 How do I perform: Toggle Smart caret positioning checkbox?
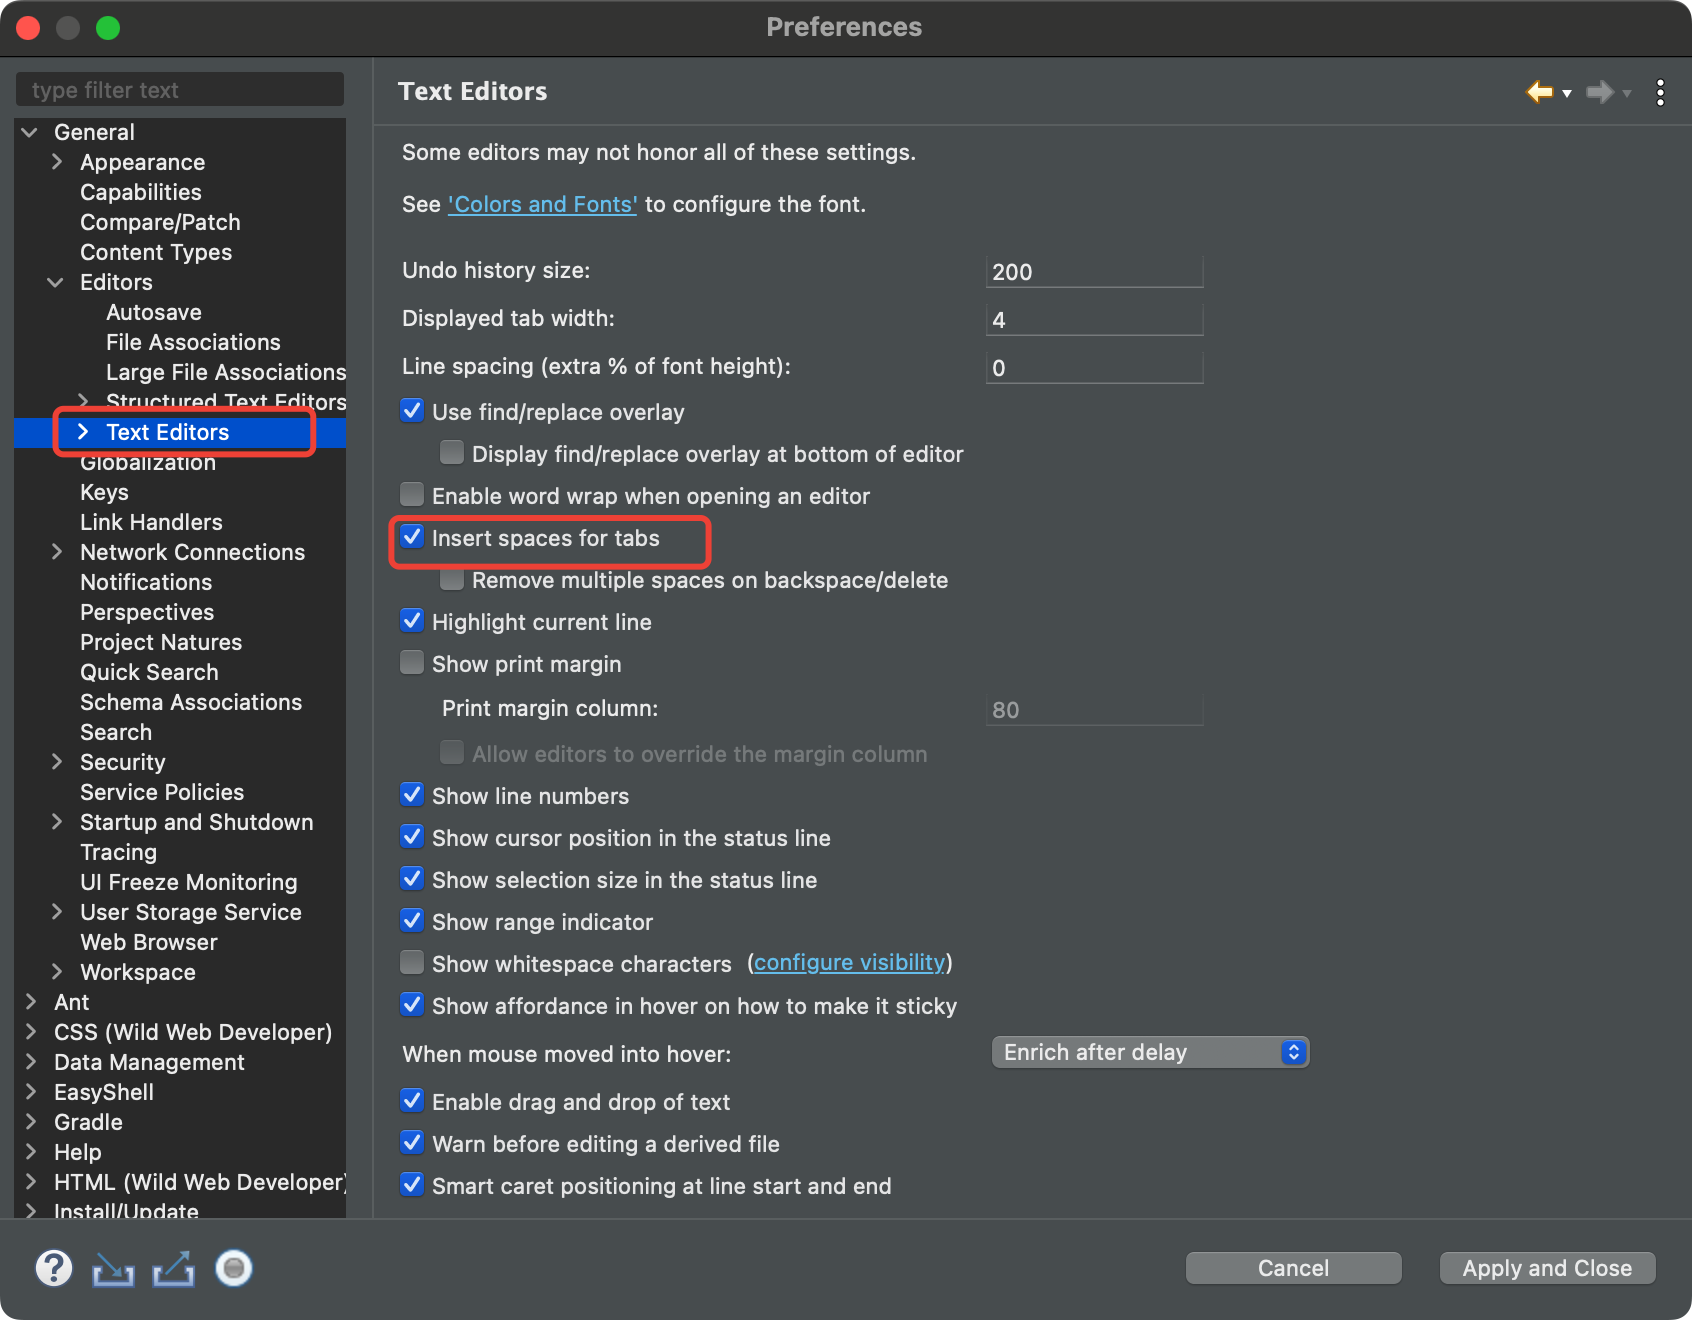tap(412, 1185)
